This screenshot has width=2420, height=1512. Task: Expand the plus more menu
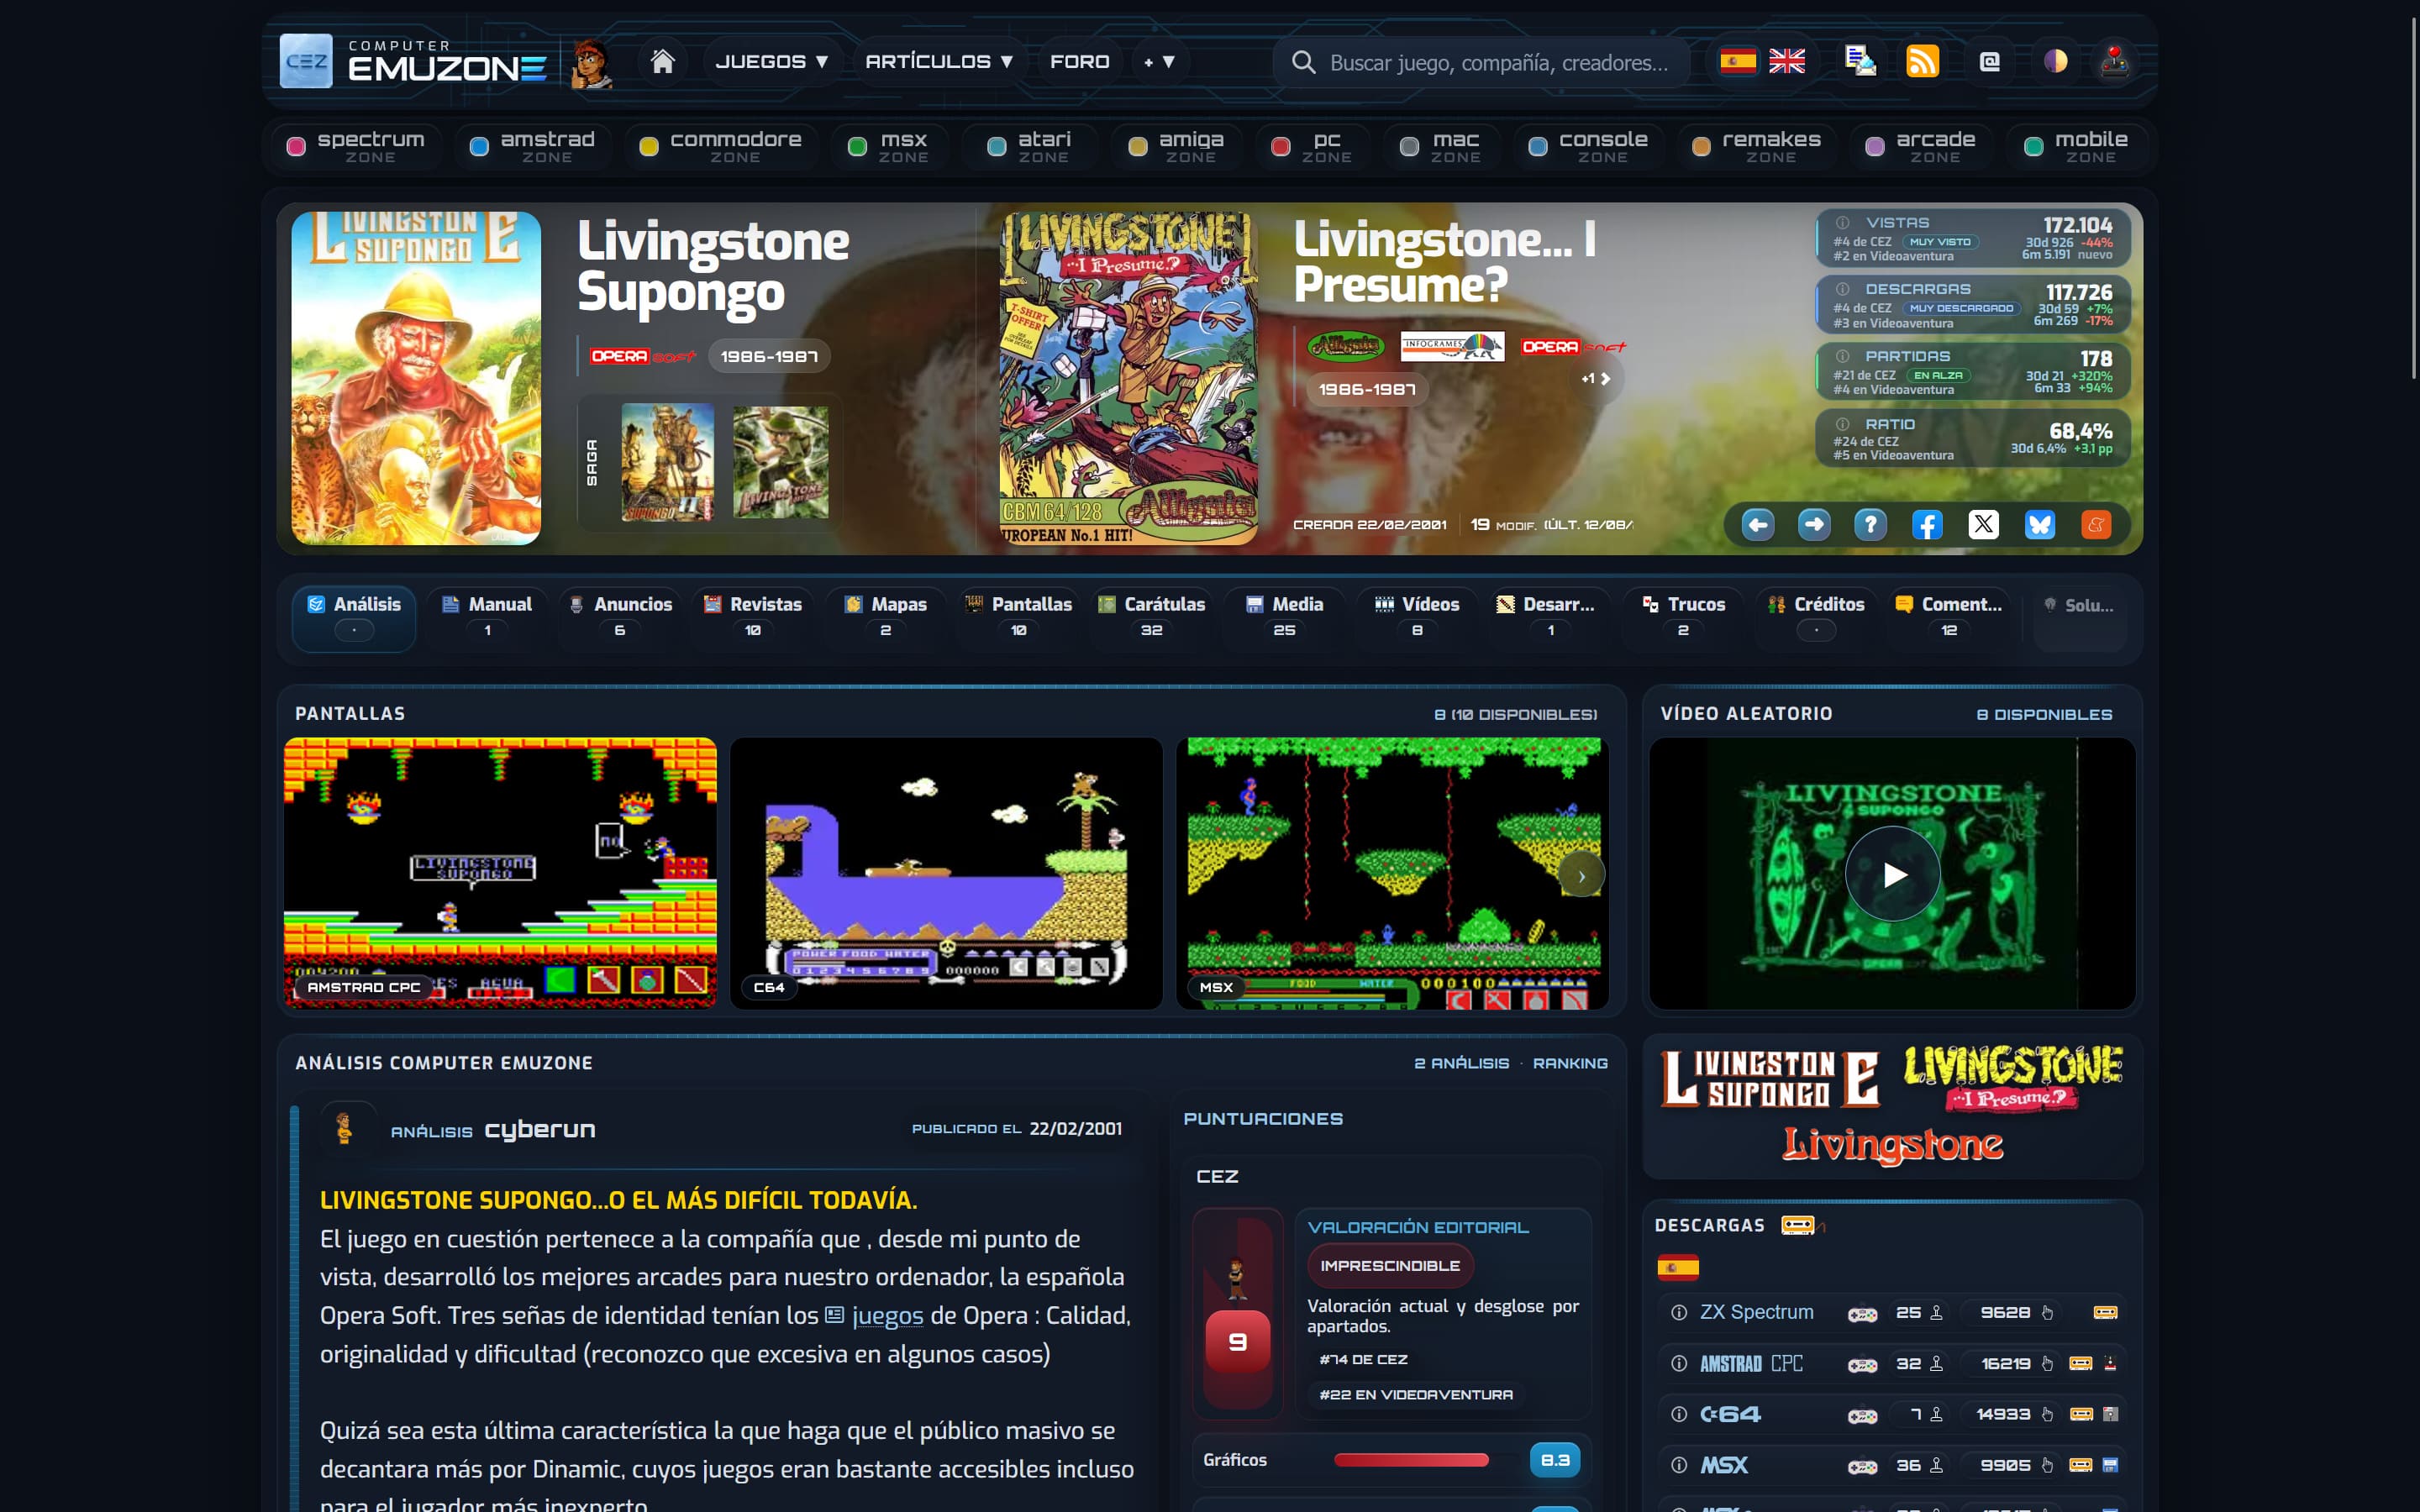[1160, 62]
